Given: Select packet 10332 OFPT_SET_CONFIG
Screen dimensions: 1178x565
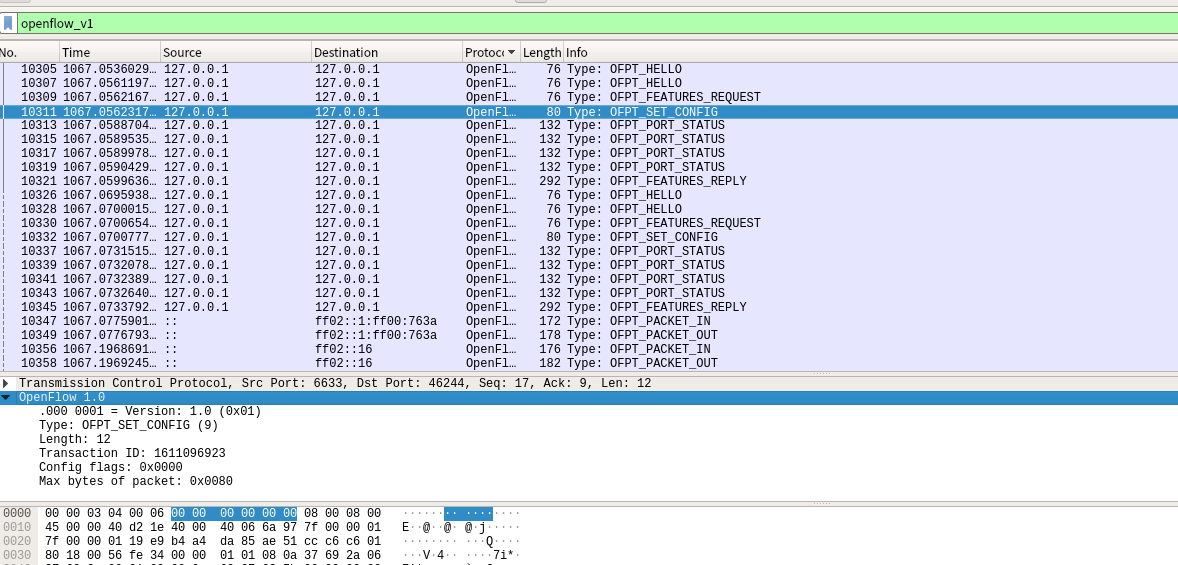Looking at the screenshot, I should coord(589,237).
